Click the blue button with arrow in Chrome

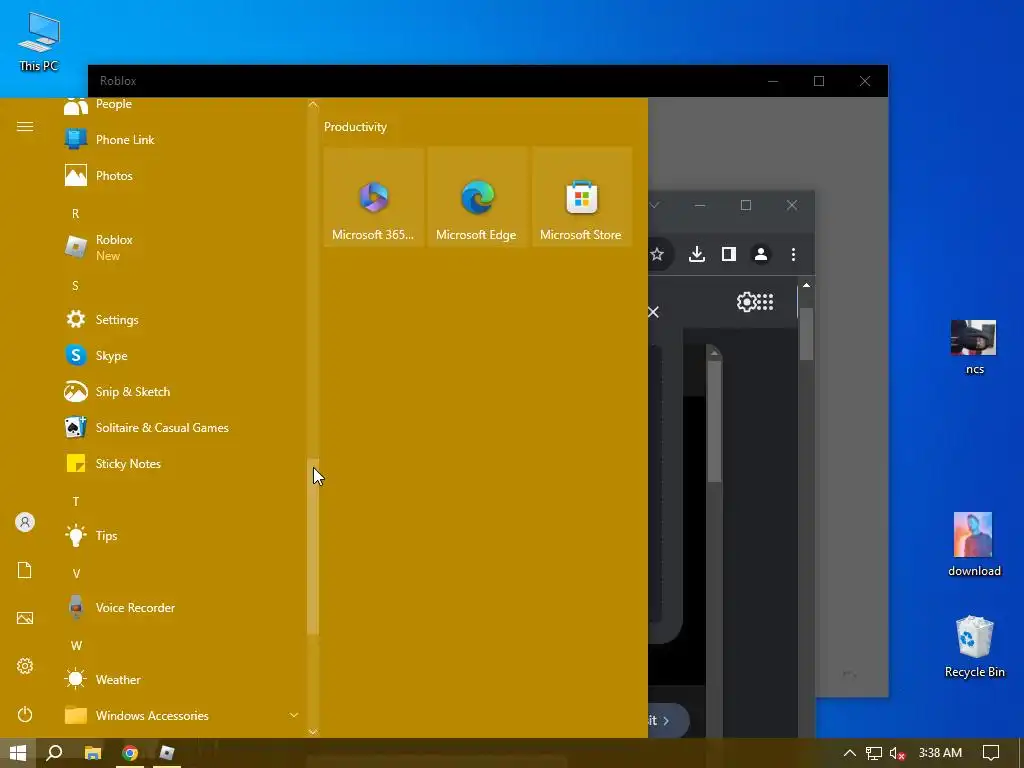click(667, 720)
